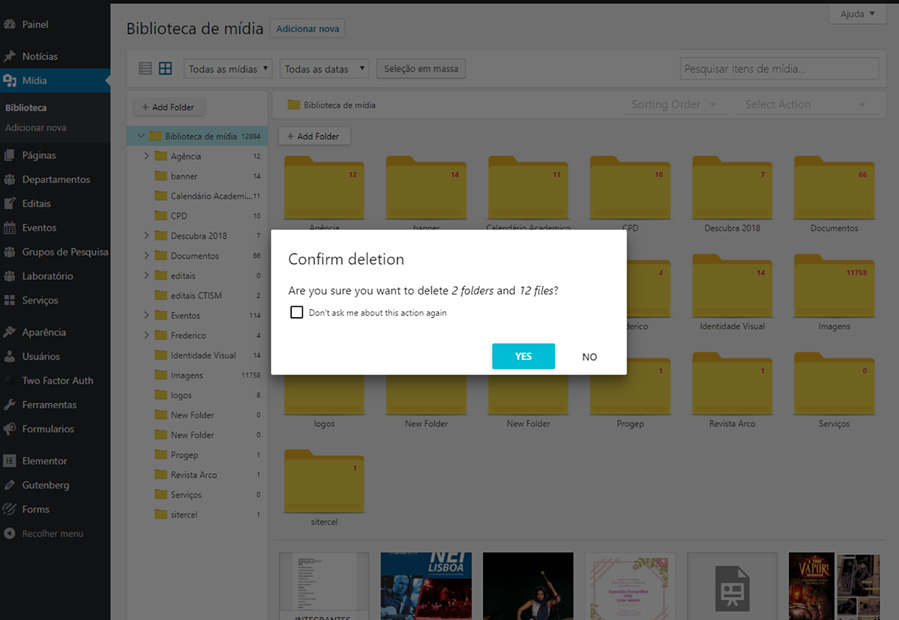Go to Usuários in the sidebar menu
Viewport: 899px width, 620px height.
[41, 356]
